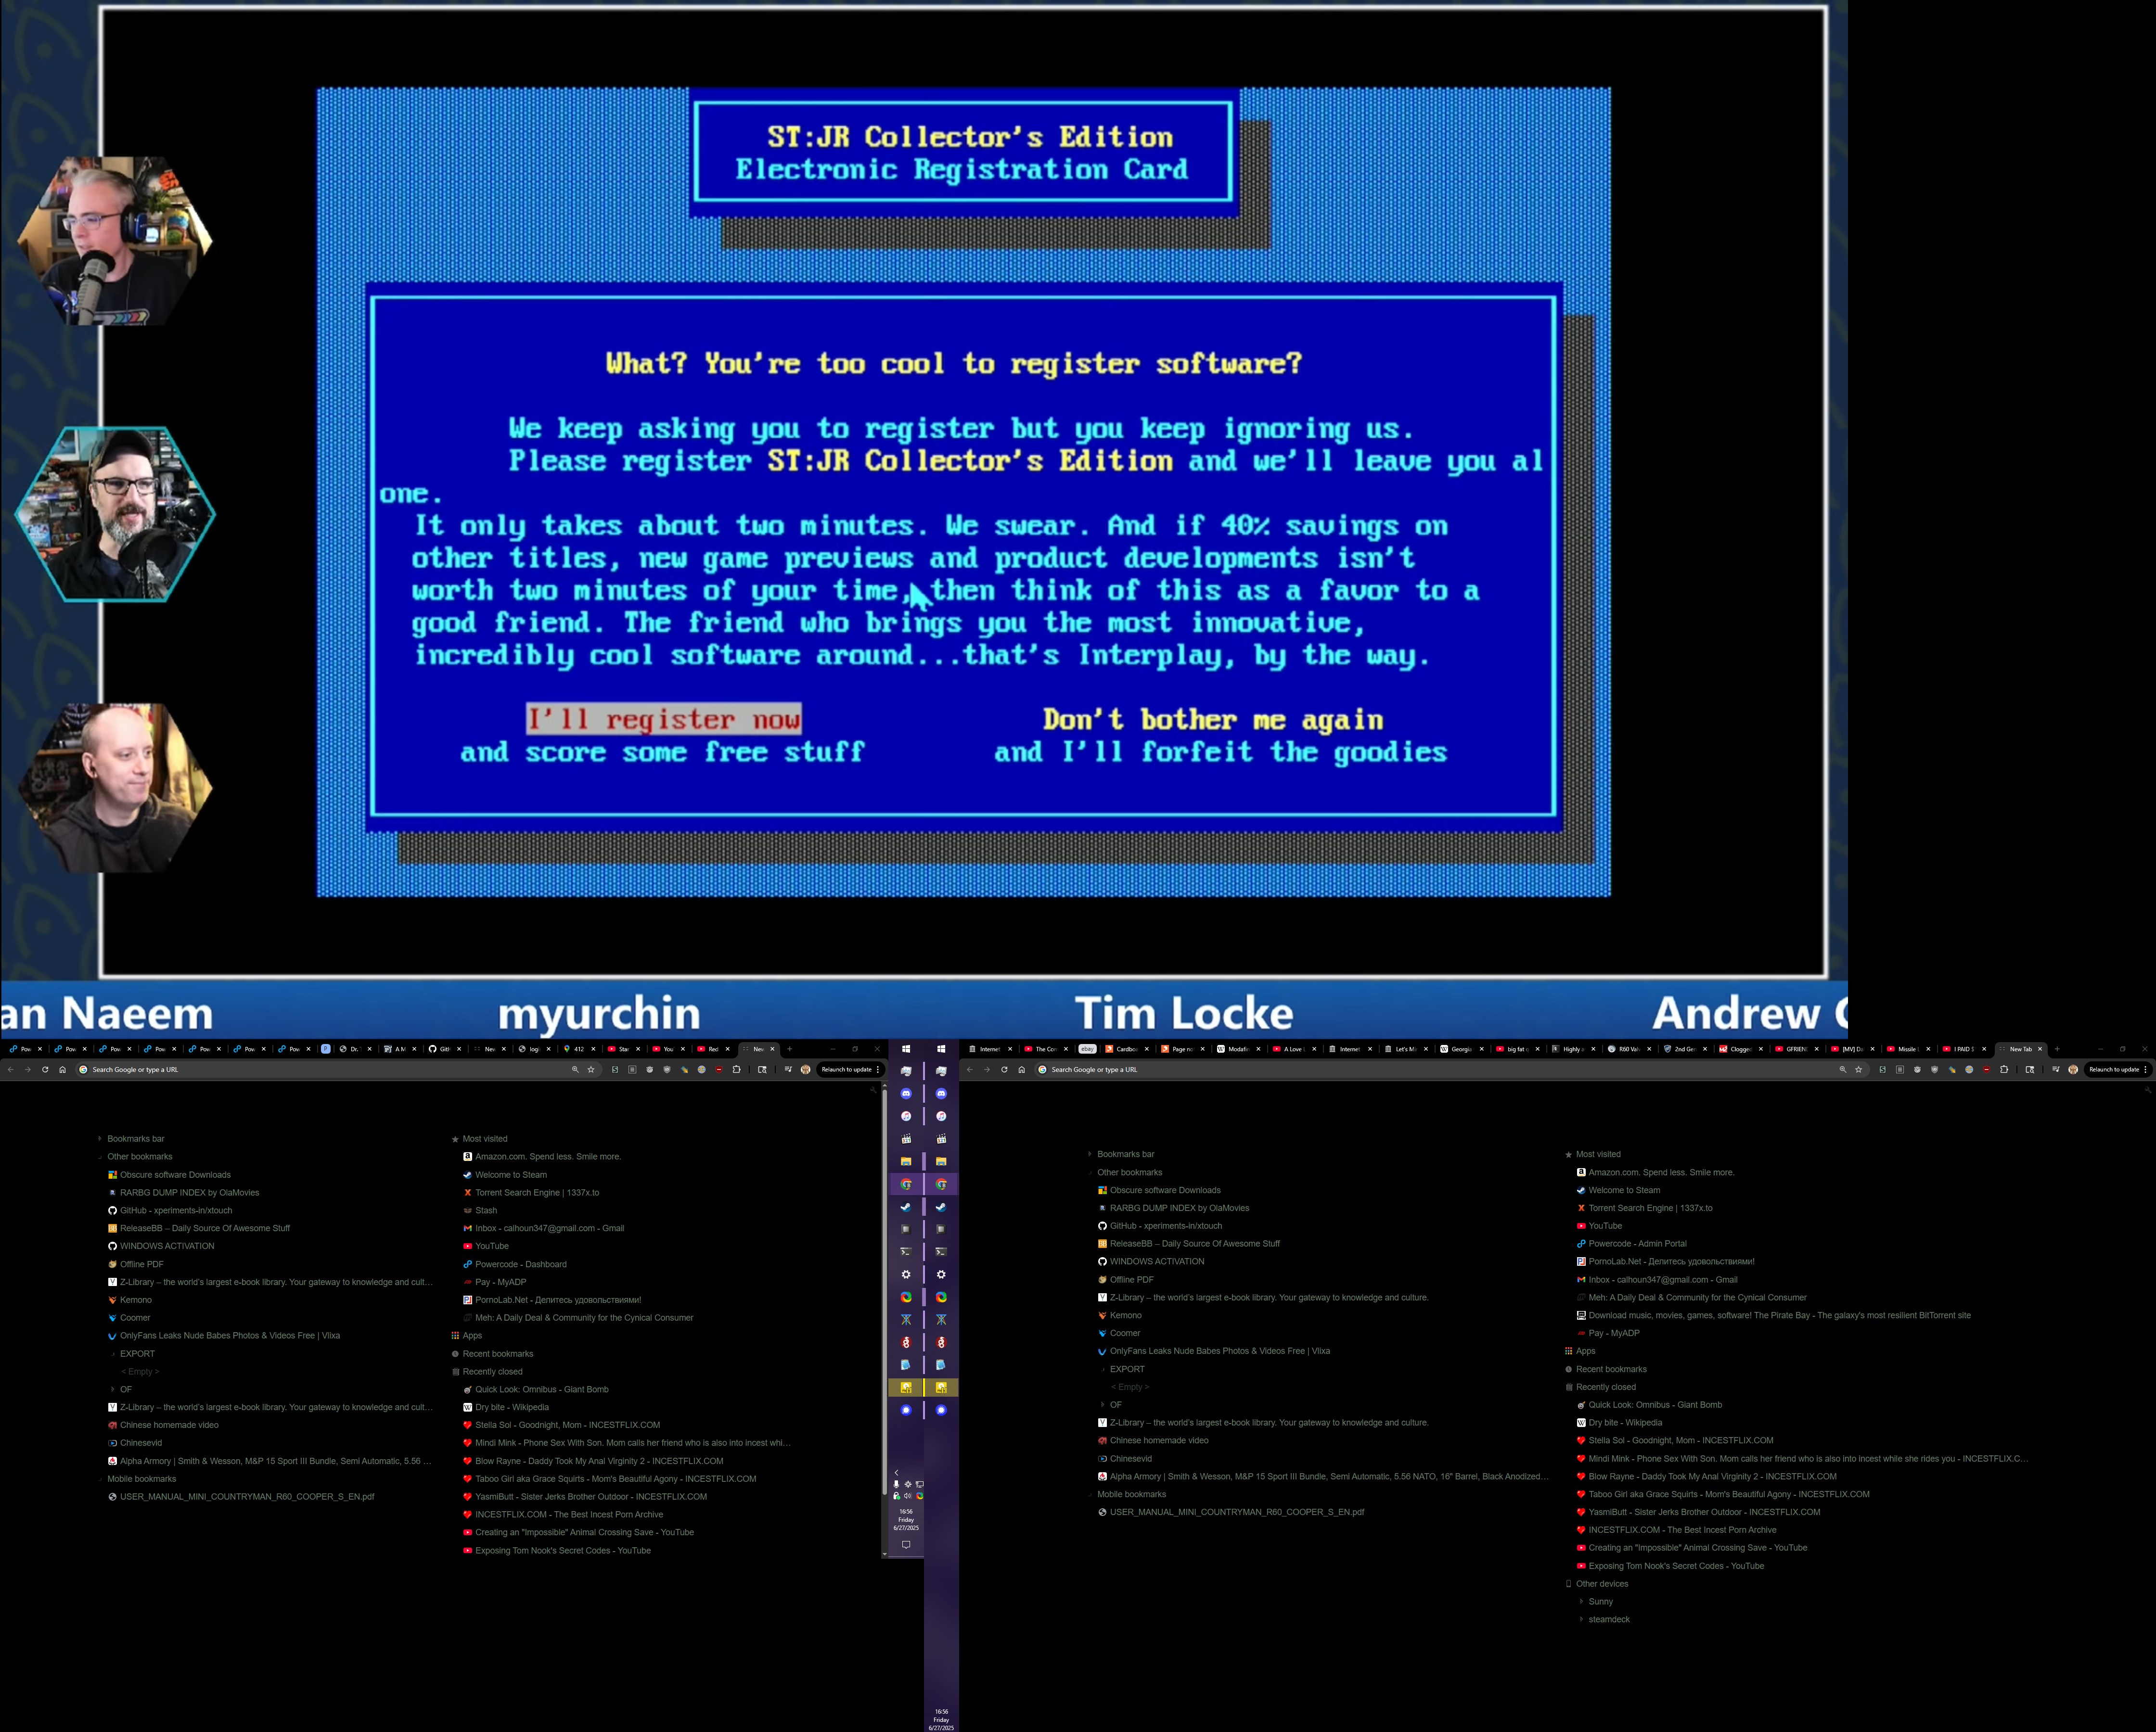
Task: Open the zoom magnifier icon in the left Chrome window
Action: (575, 1070)
